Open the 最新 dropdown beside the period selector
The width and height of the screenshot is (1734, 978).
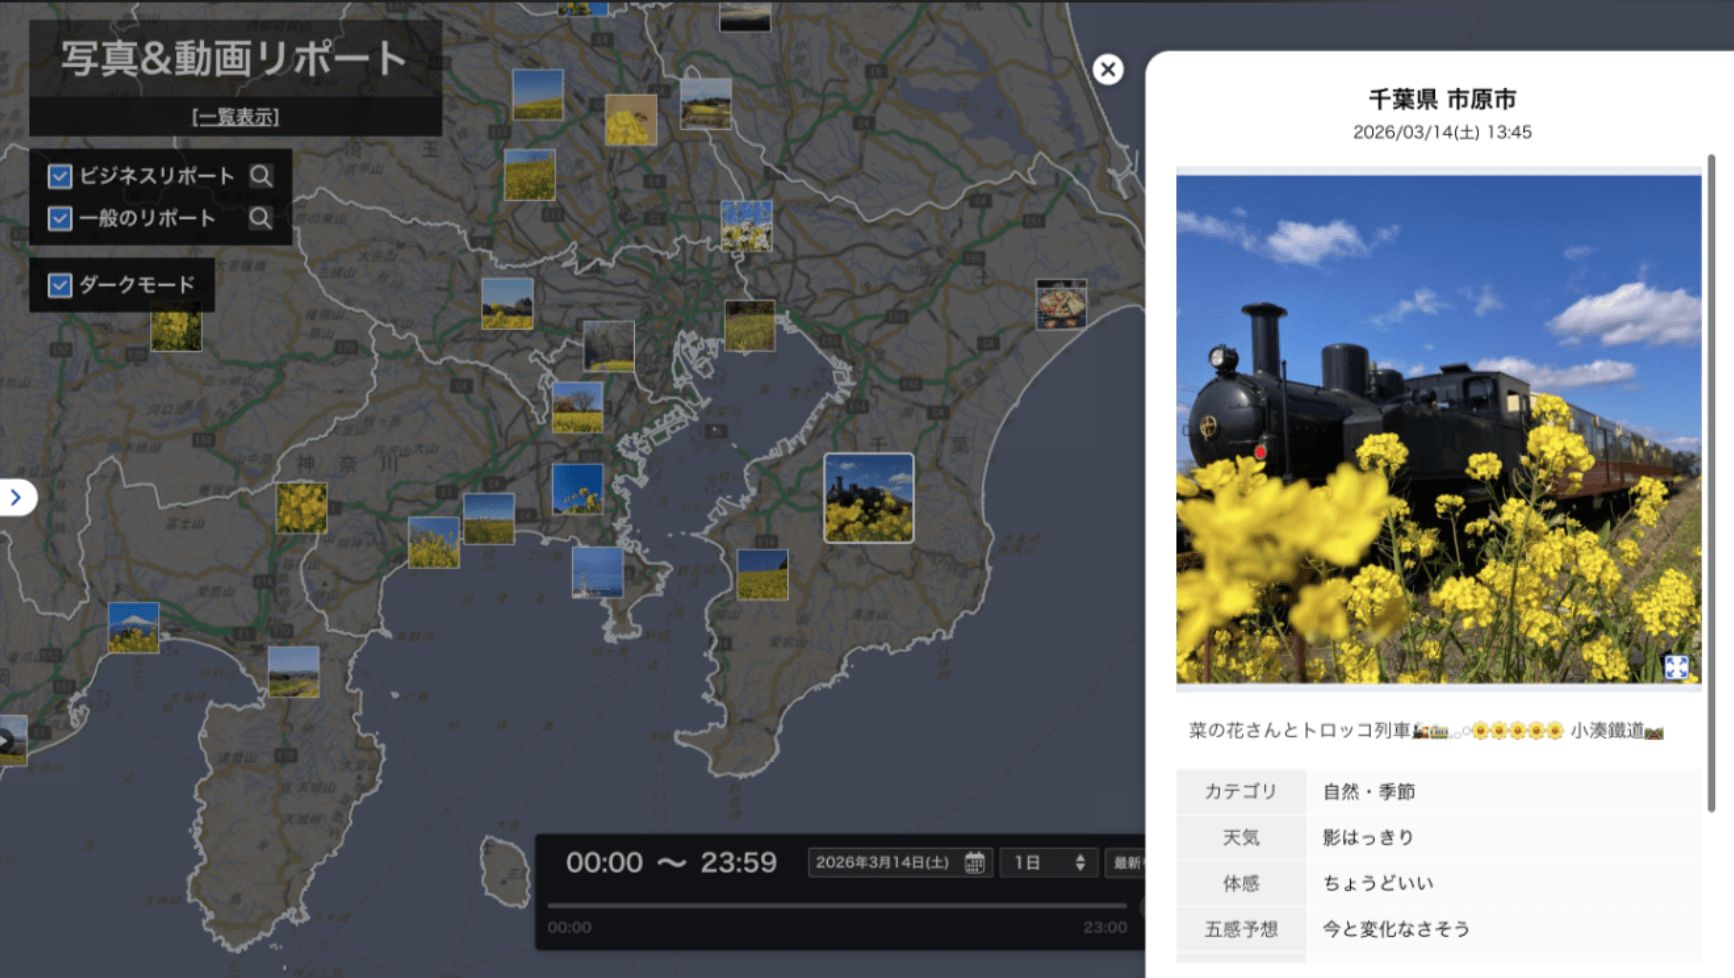coord(1126,862)
